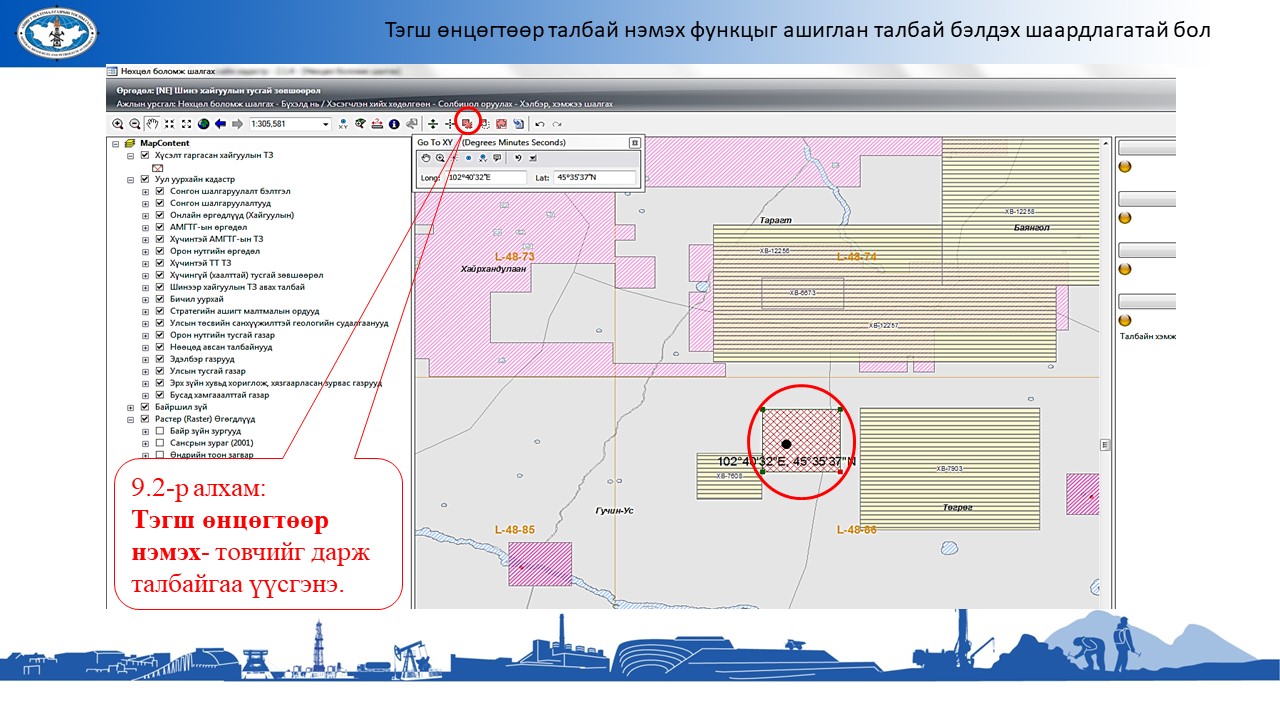Collapse the Уул уурхайн кадастр group
Screen dimensions: 1280x720
(x=130, y=179)
